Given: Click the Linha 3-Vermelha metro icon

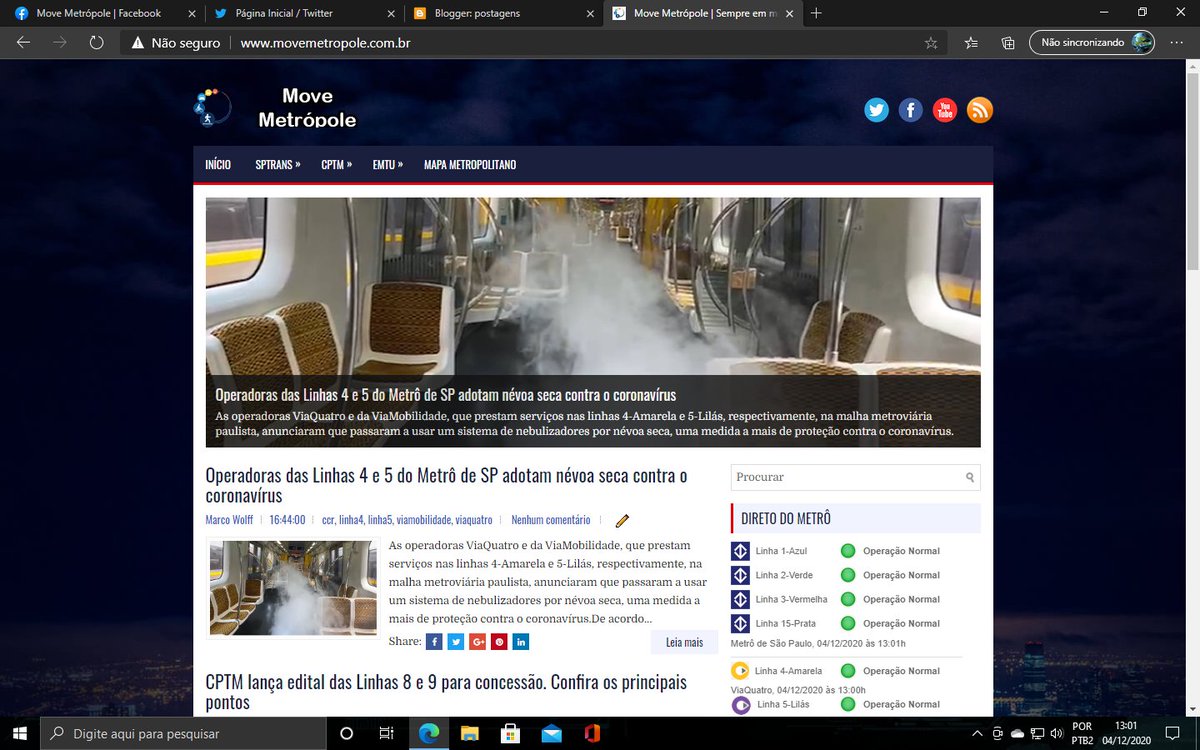Looking at the screenshot, I should pyautogui.click(x=740, y=599).
